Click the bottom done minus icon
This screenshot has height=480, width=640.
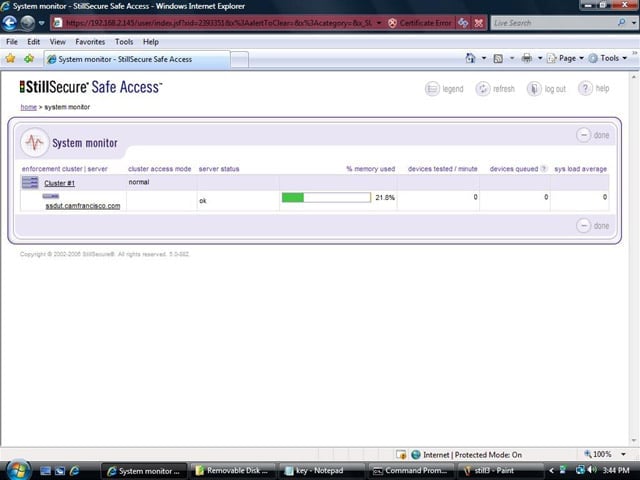(x=583, y=225)
